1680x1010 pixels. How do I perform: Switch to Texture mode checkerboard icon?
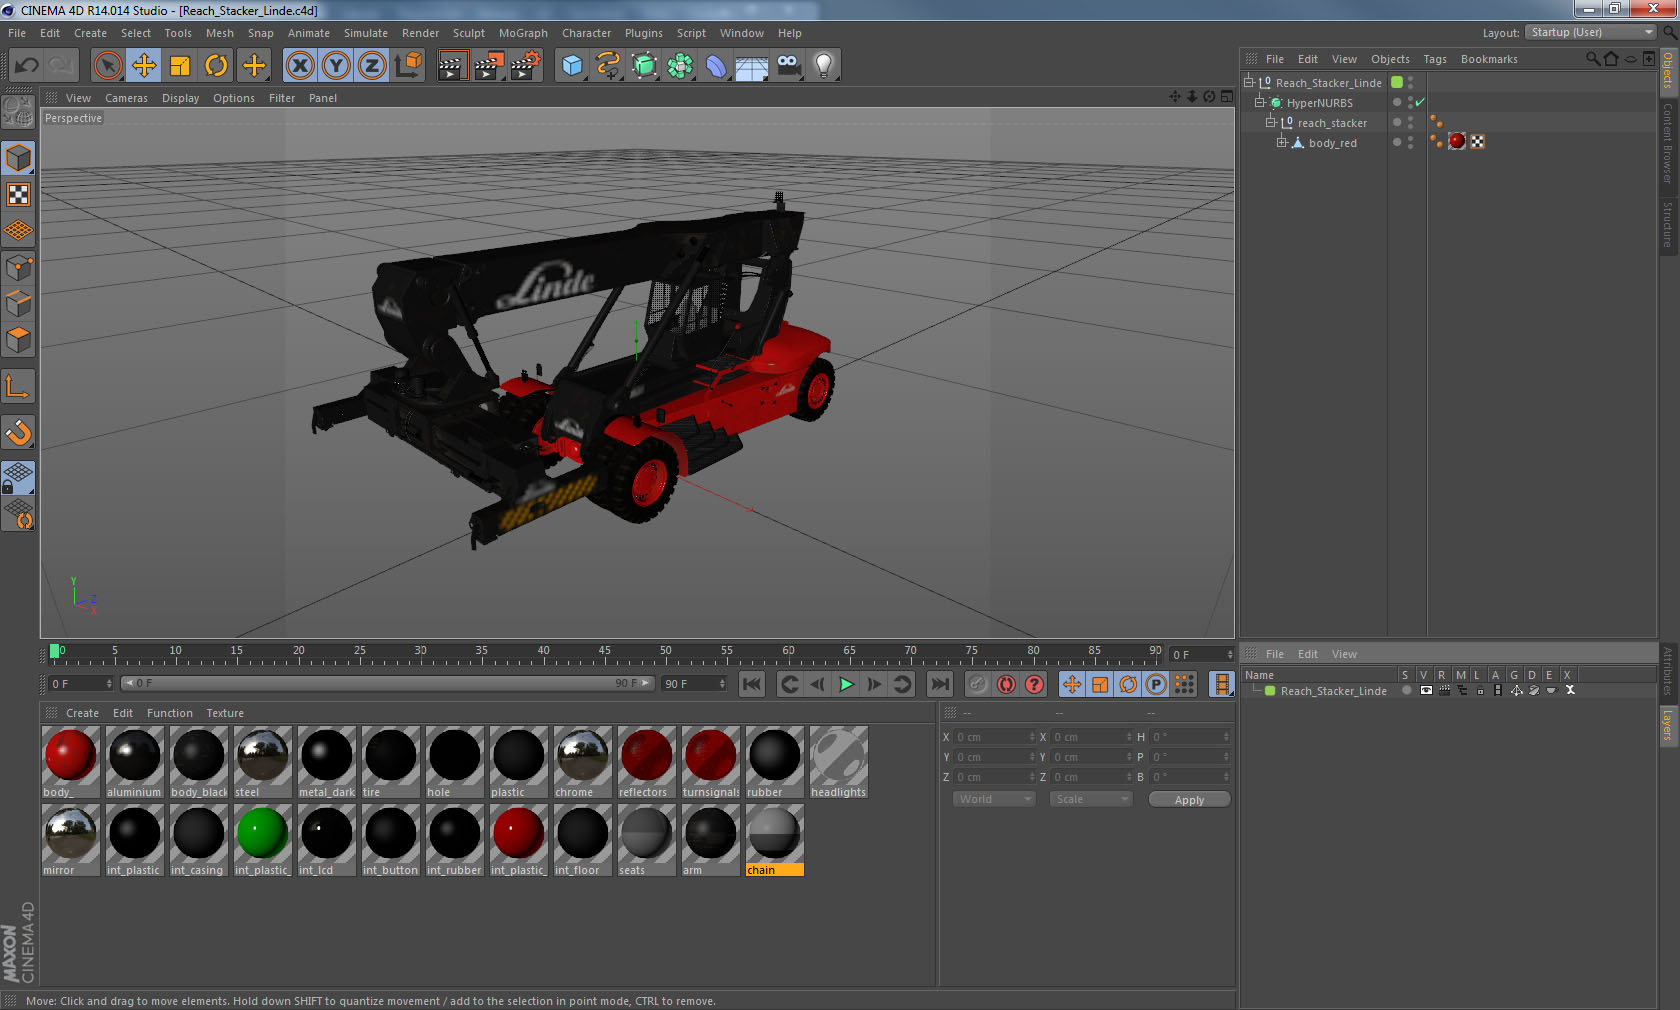(18, 194)
